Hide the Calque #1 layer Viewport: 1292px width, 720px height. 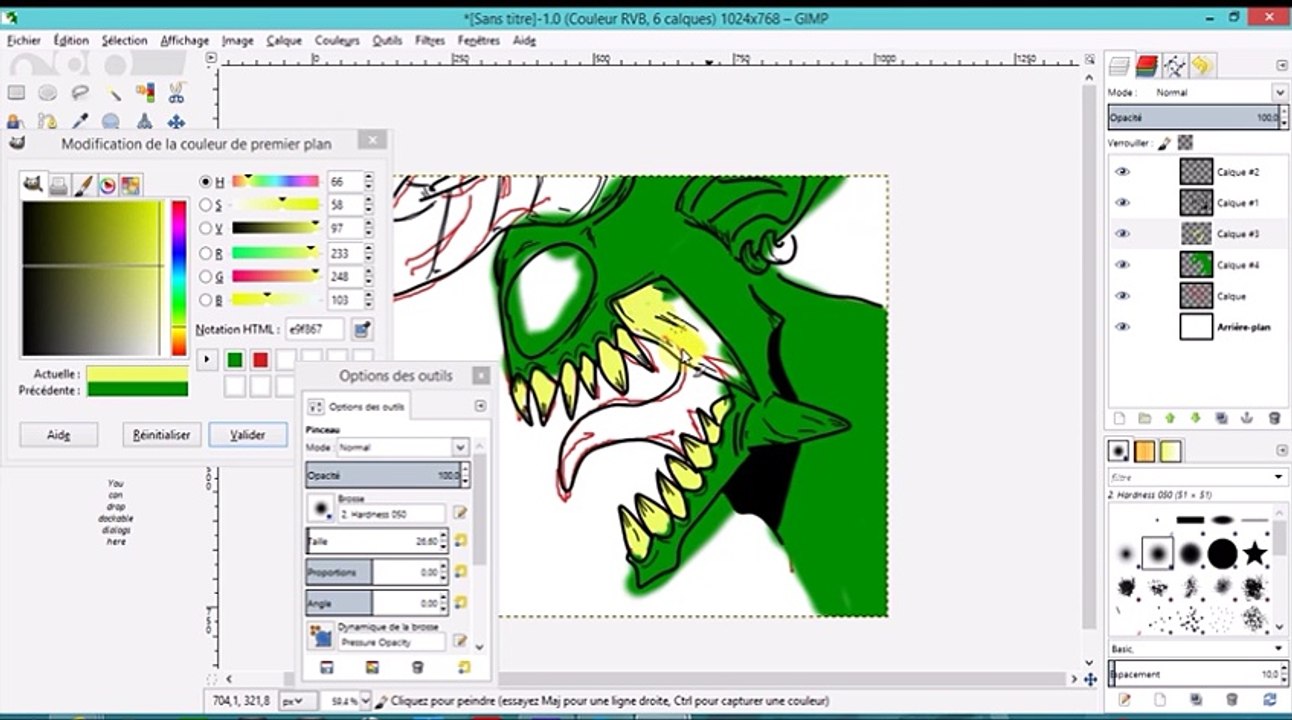(x=1122, y=203)
